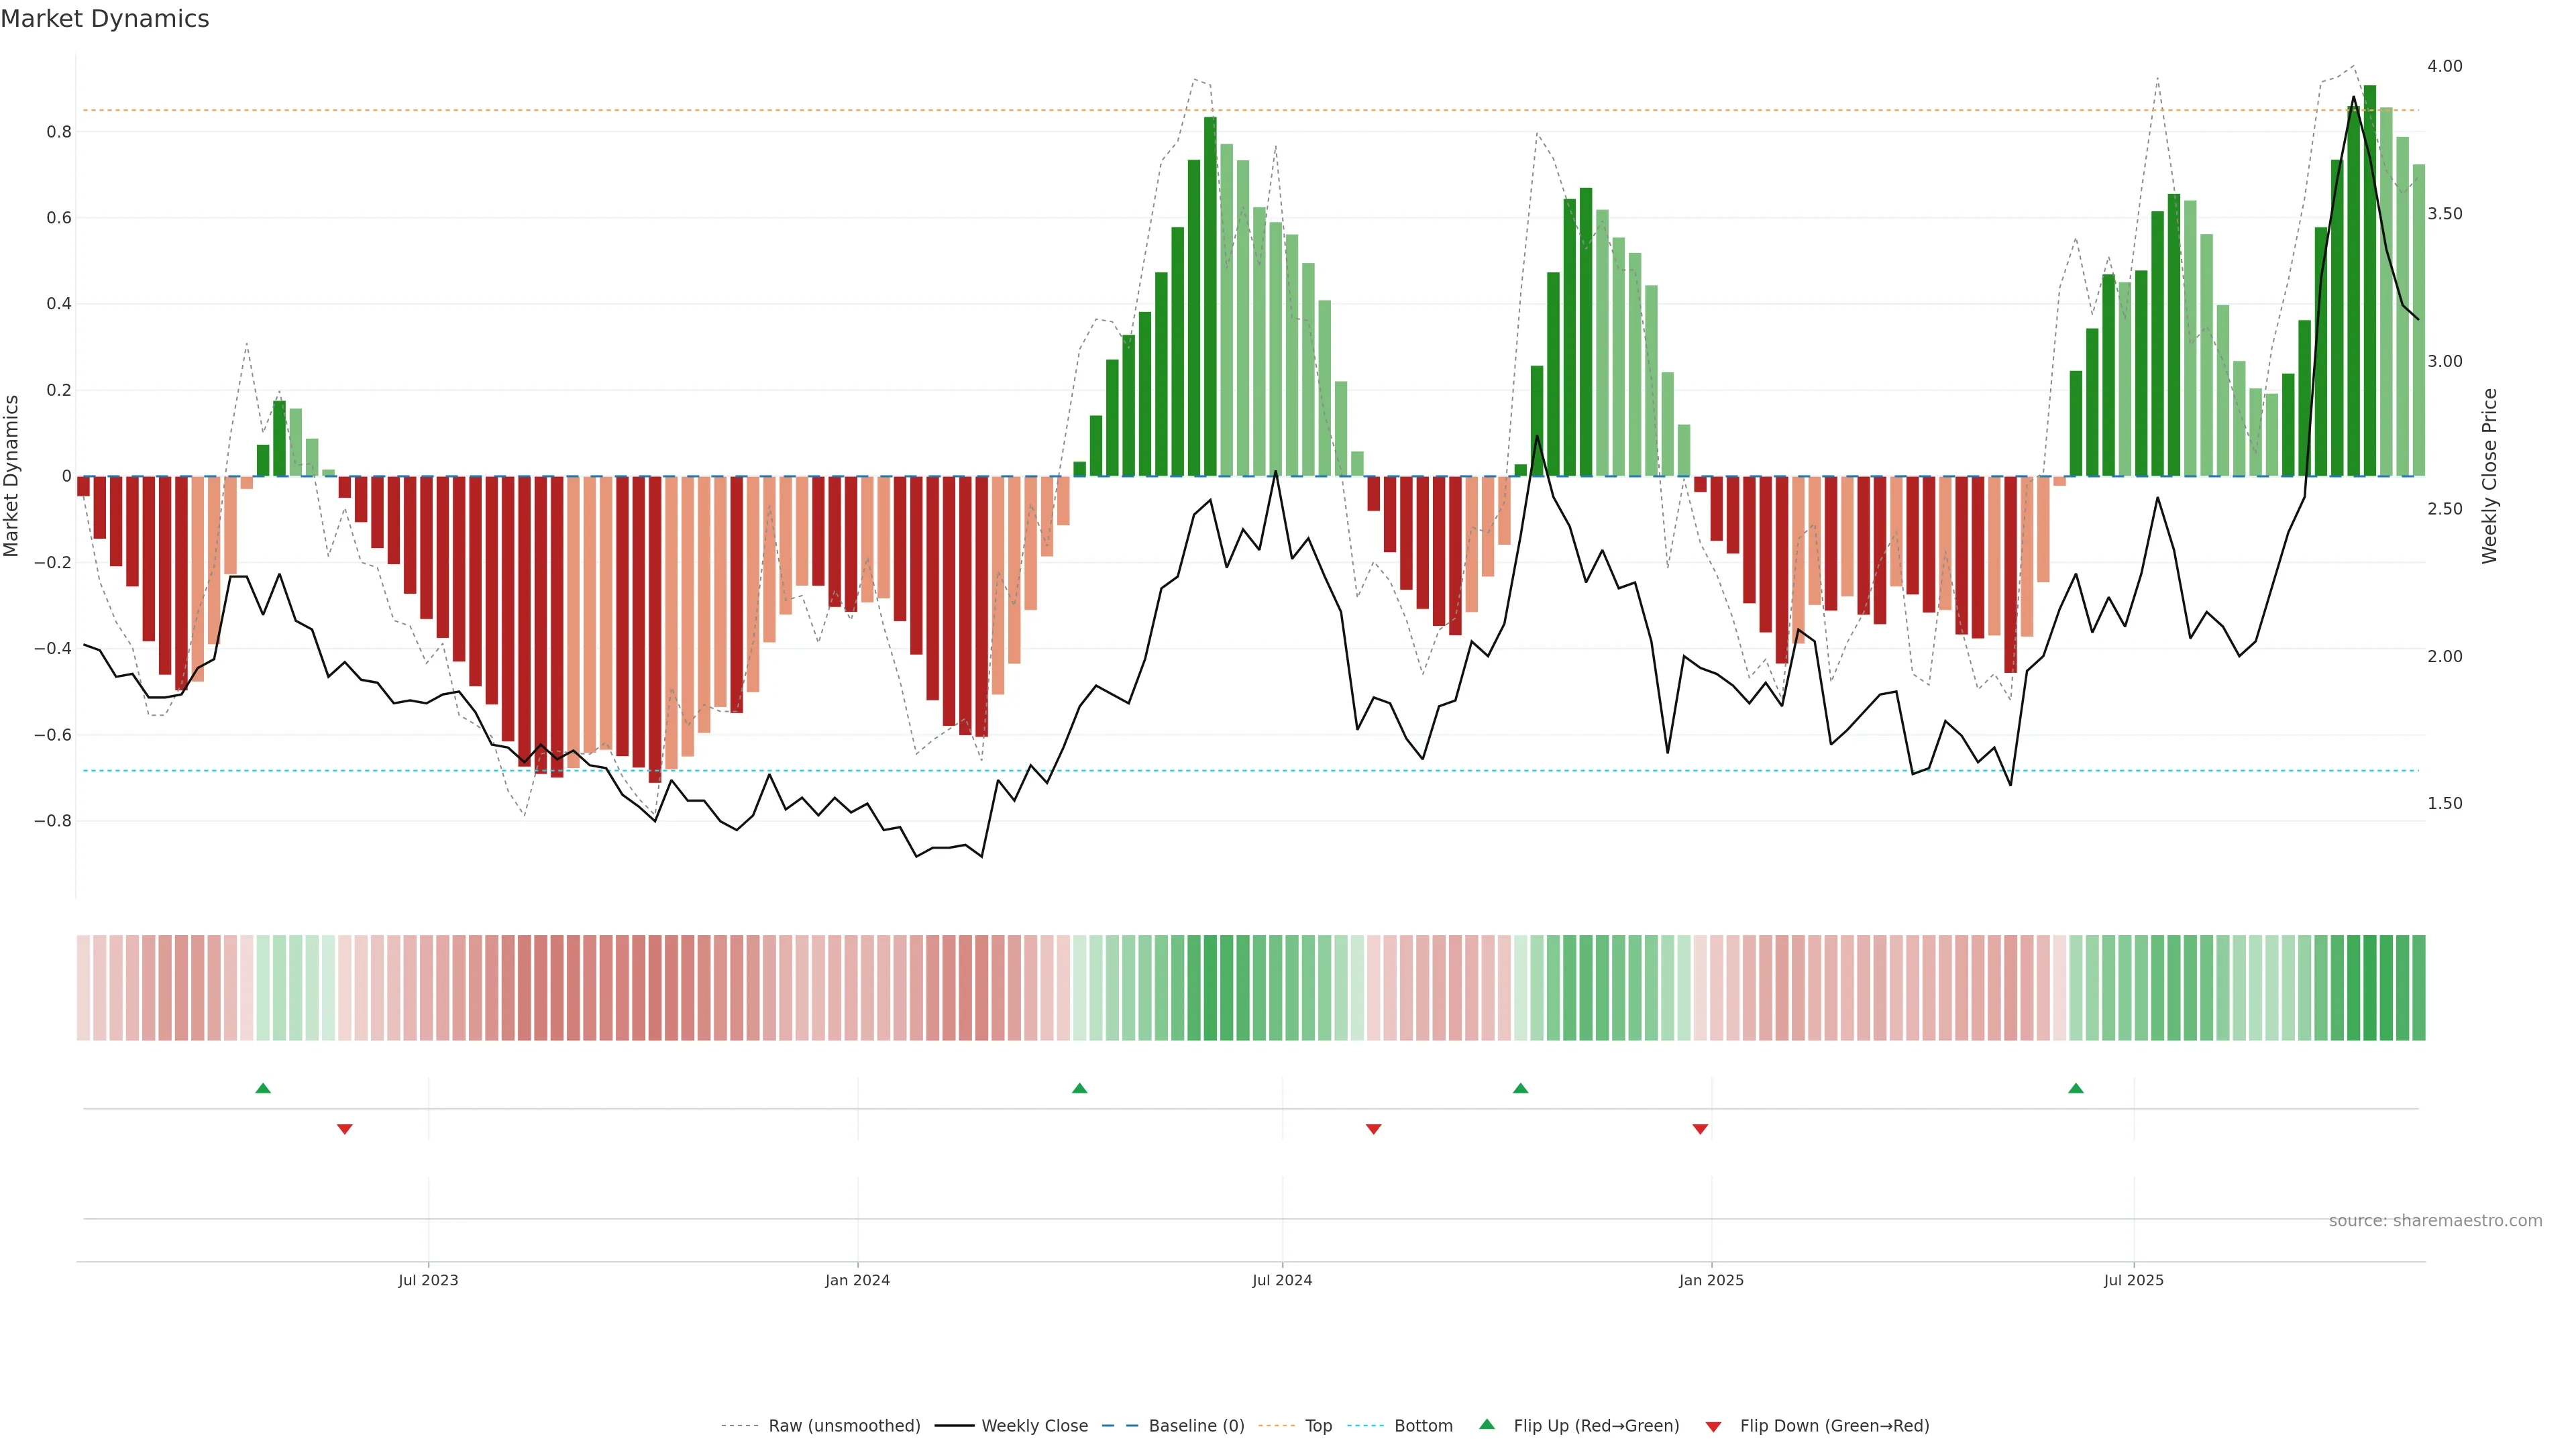Click the flip-up marker between Jan 2024 and Jul 2024

click(x=1079, y=1088)
